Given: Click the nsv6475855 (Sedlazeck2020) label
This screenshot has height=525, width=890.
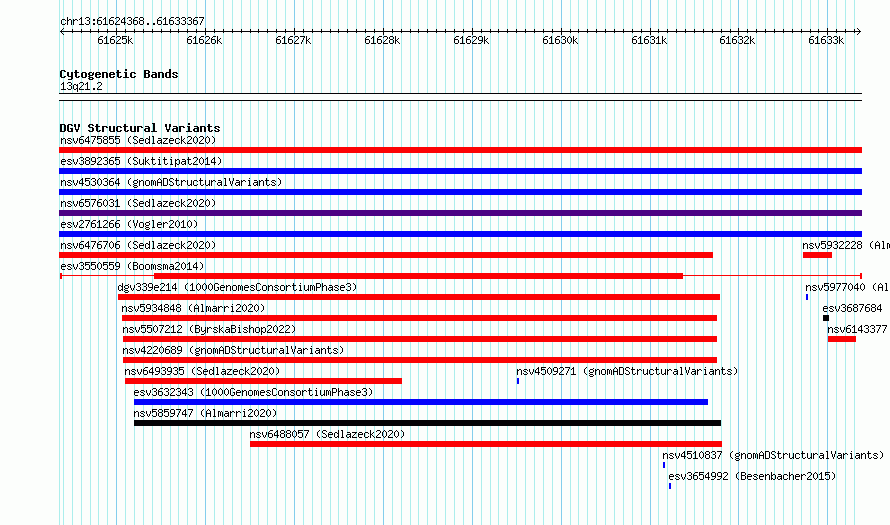Looking at the screenshot, I should pyautogui.click(x=138, y=140).
